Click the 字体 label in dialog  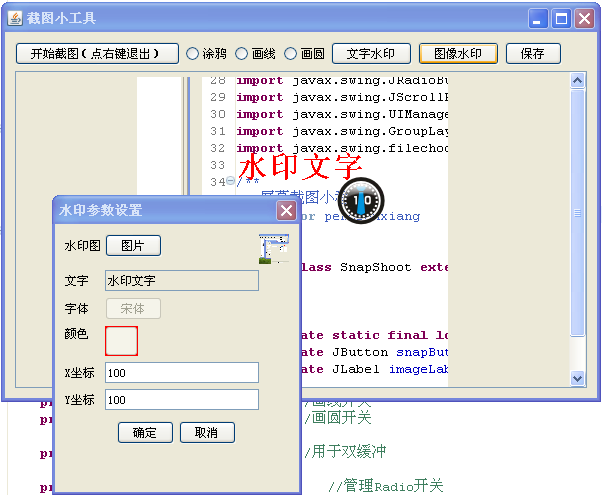click(x=76, y=308)
